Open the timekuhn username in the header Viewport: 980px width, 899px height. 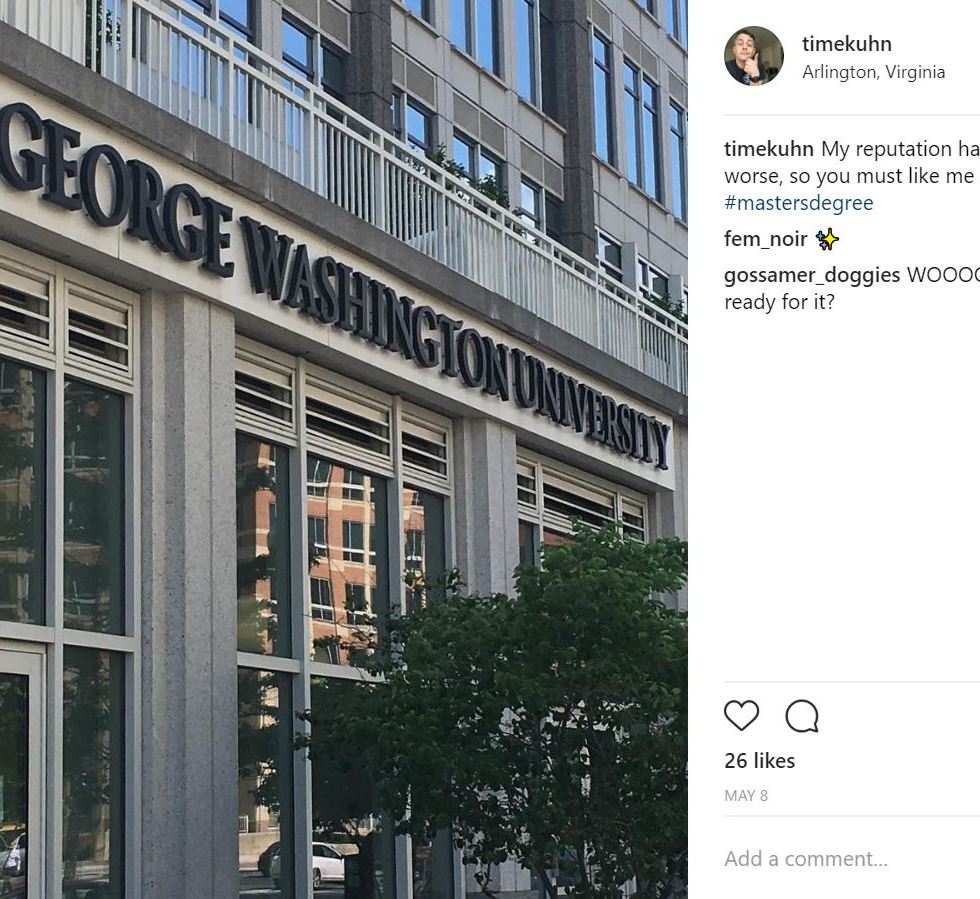point(846,44)
